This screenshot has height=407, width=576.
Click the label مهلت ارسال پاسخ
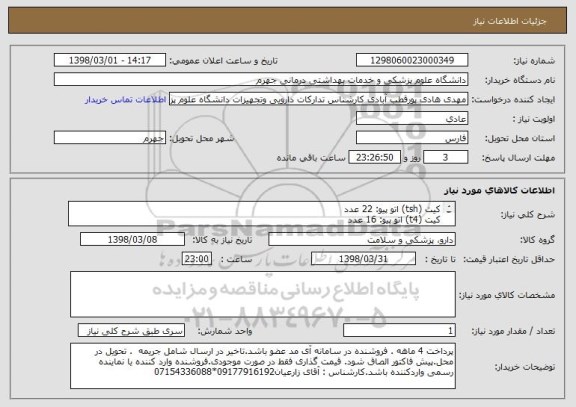click(518, 158)
